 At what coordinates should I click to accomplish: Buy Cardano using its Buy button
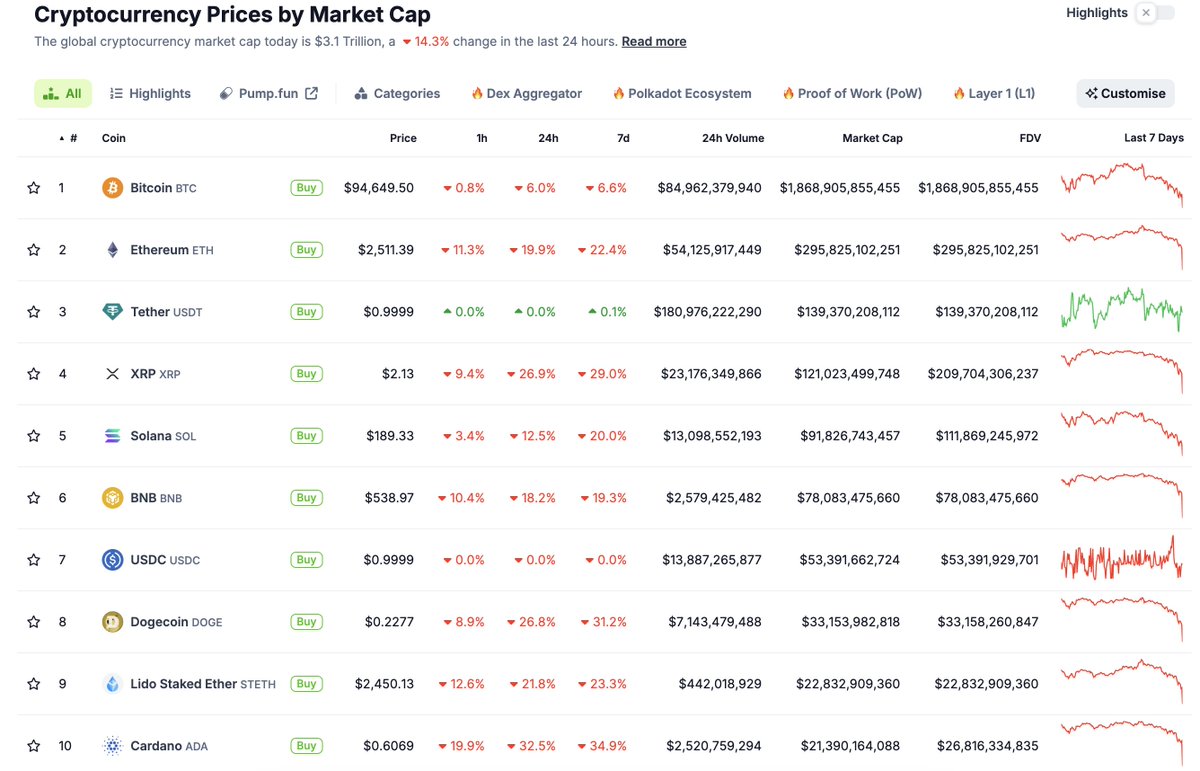pyautogui.click(x=307, y=745)
